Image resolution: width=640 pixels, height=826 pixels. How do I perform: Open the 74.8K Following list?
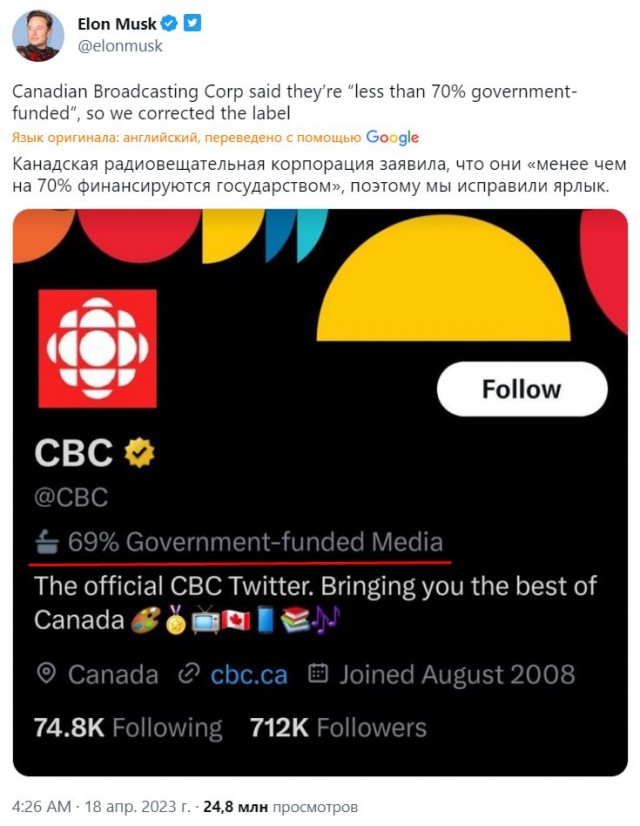point(128,727)
